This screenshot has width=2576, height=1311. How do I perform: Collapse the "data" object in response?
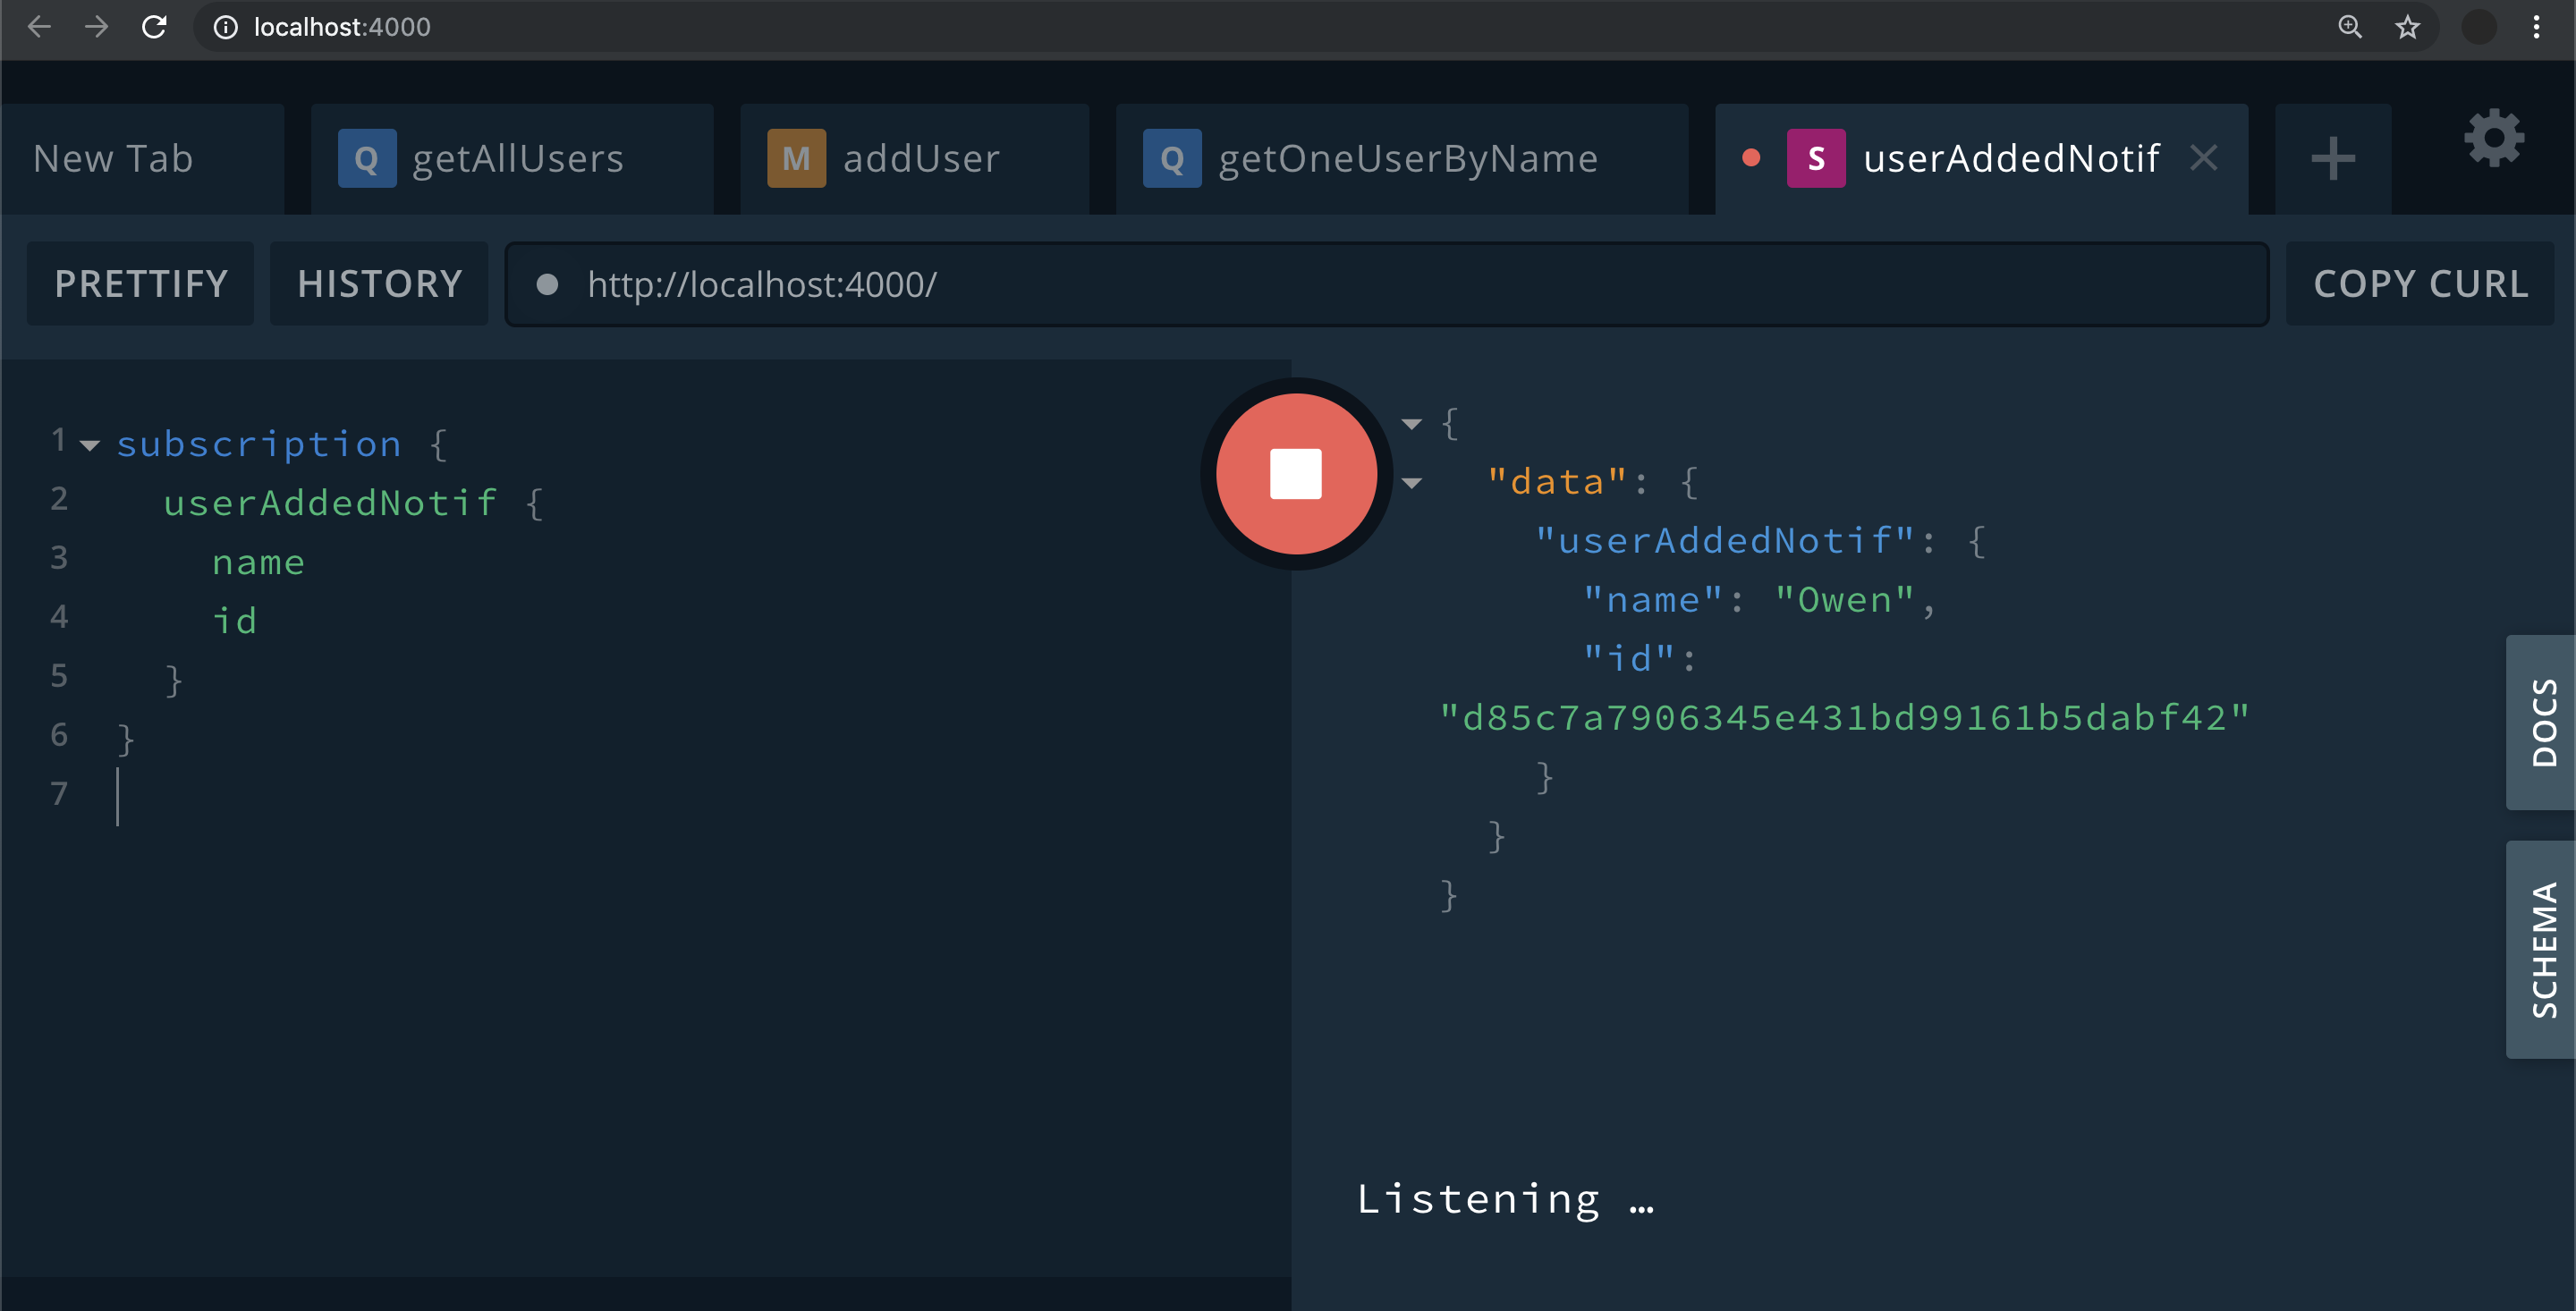[1411, 483]
